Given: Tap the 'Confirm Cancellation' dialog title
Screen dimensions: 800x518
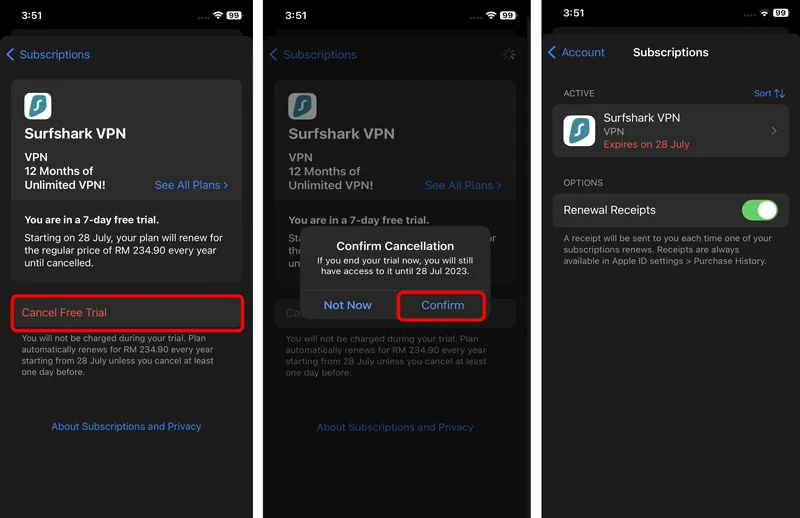Looking at the screenshot, I should click(395, 246).
